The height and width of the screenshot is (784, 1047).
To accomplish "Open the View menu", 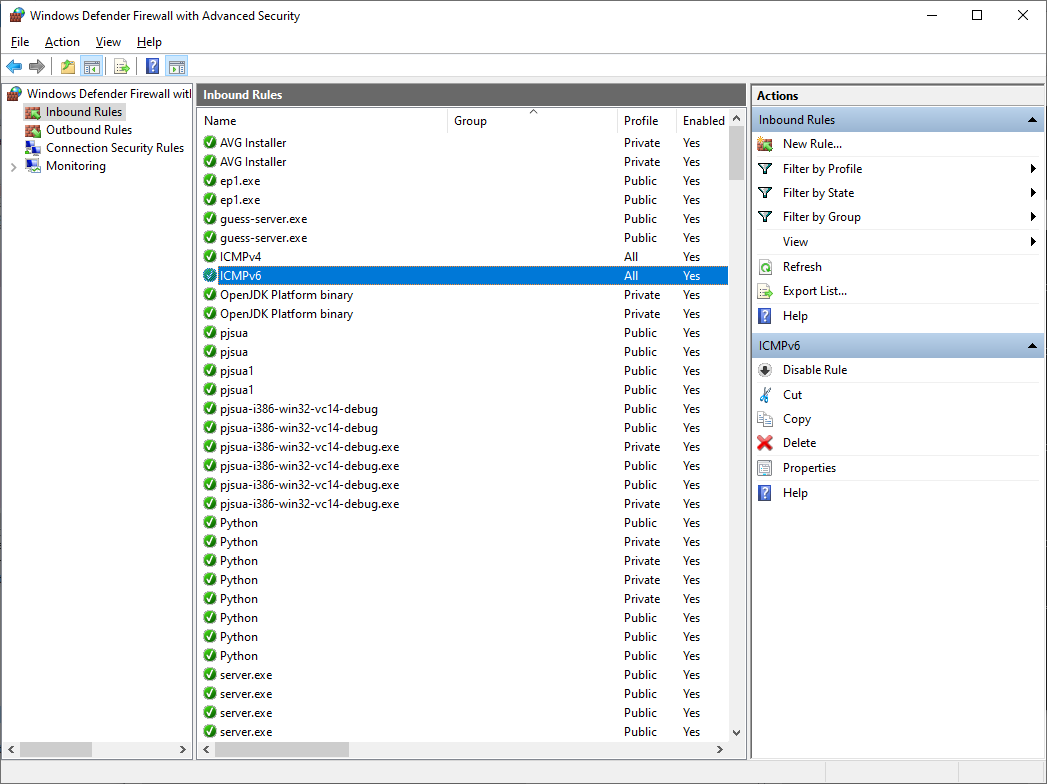I will [108, 42].
